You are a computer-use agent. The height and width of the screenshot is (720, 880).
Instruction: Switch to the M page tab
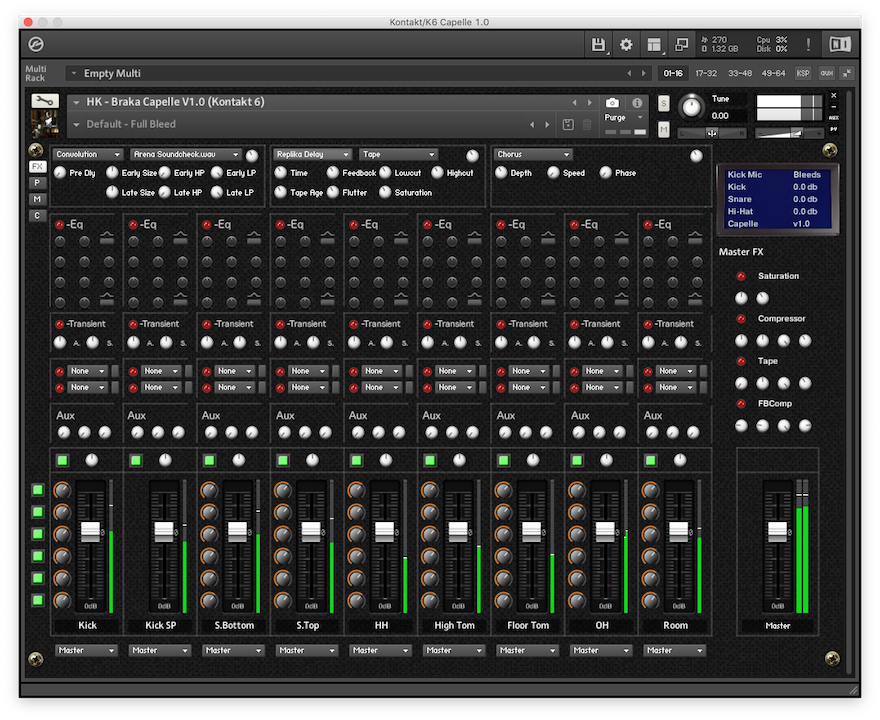pyautogui.click(x=37, y=199)
